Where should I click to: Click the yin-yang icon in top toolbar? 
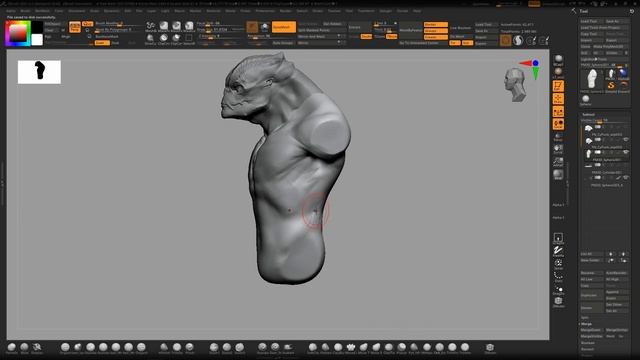coord(518,40)
